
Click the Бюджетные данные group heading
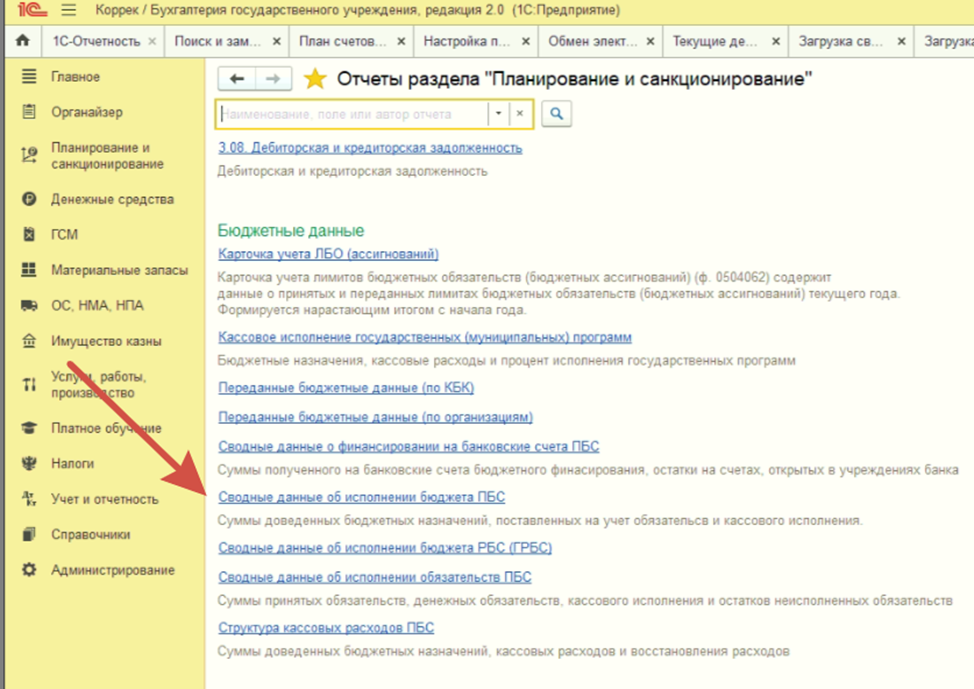(x=291, y=230)
